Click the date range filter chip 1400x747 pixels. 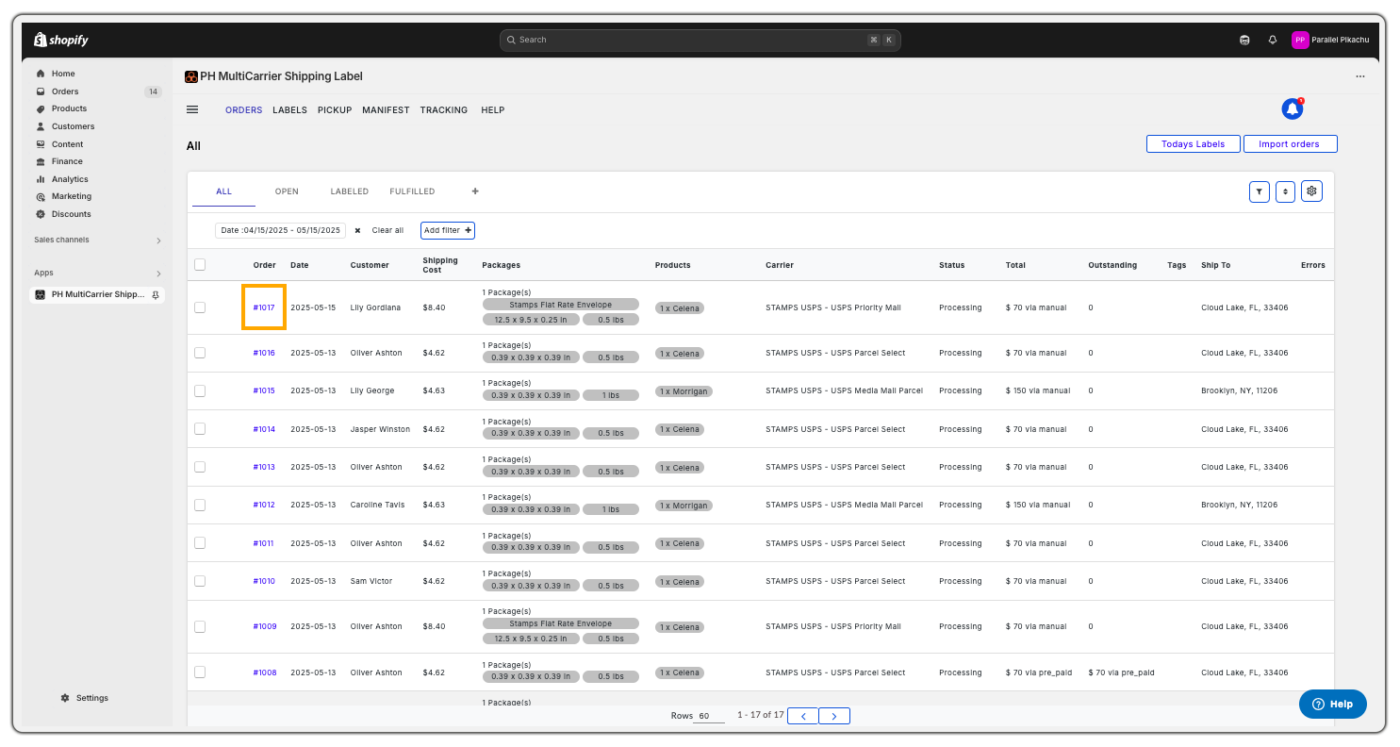click(280, 230)
